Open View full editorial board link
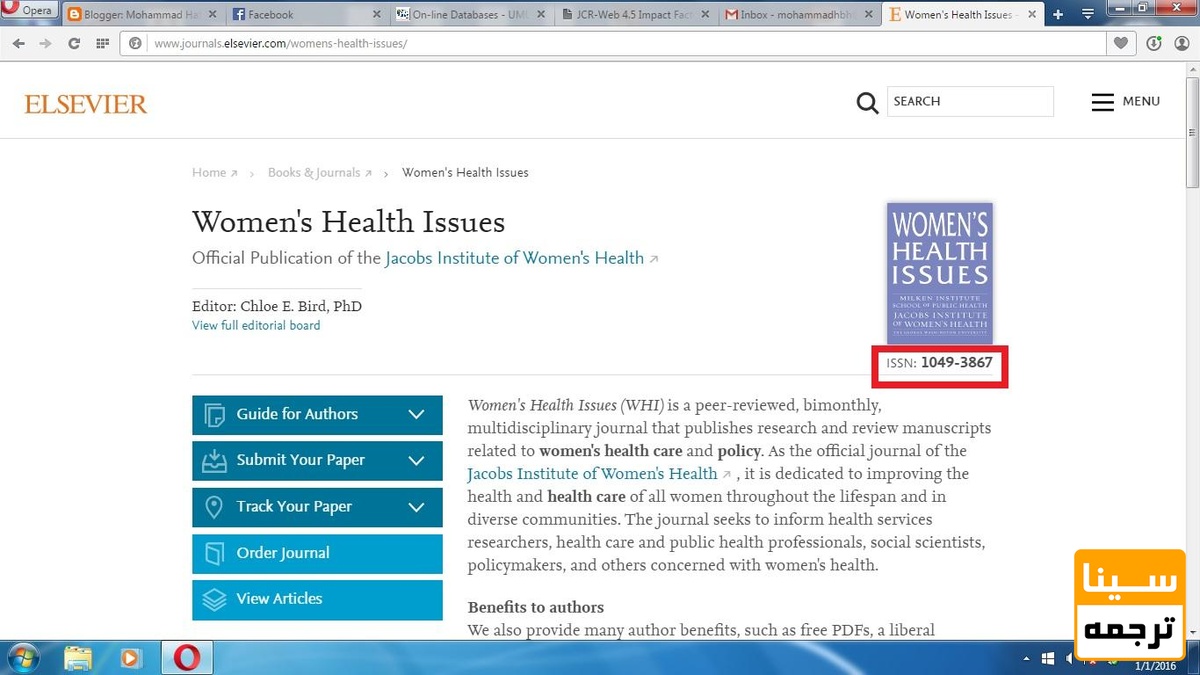This screenshot has width=1200, height=675. pos(256,325)
